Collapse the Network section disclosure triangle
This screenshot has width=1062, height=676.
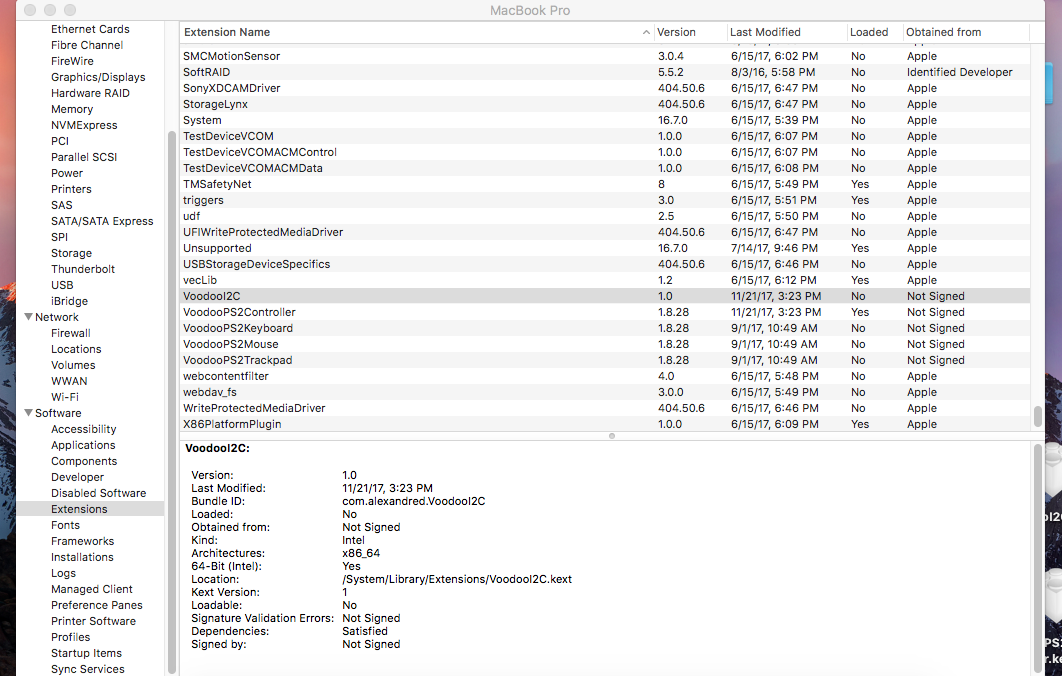[28, 317]
